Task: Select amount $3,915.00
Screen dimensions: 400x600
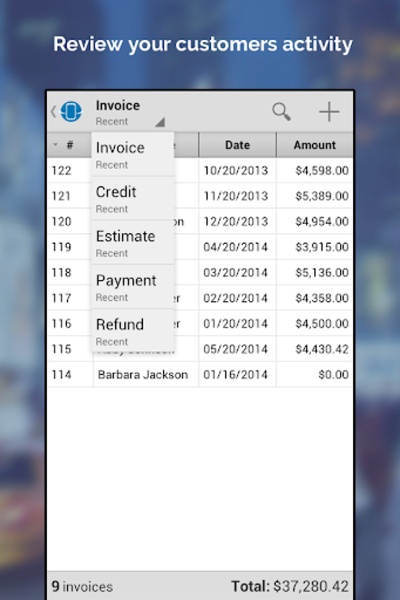Action: [322, 247]
